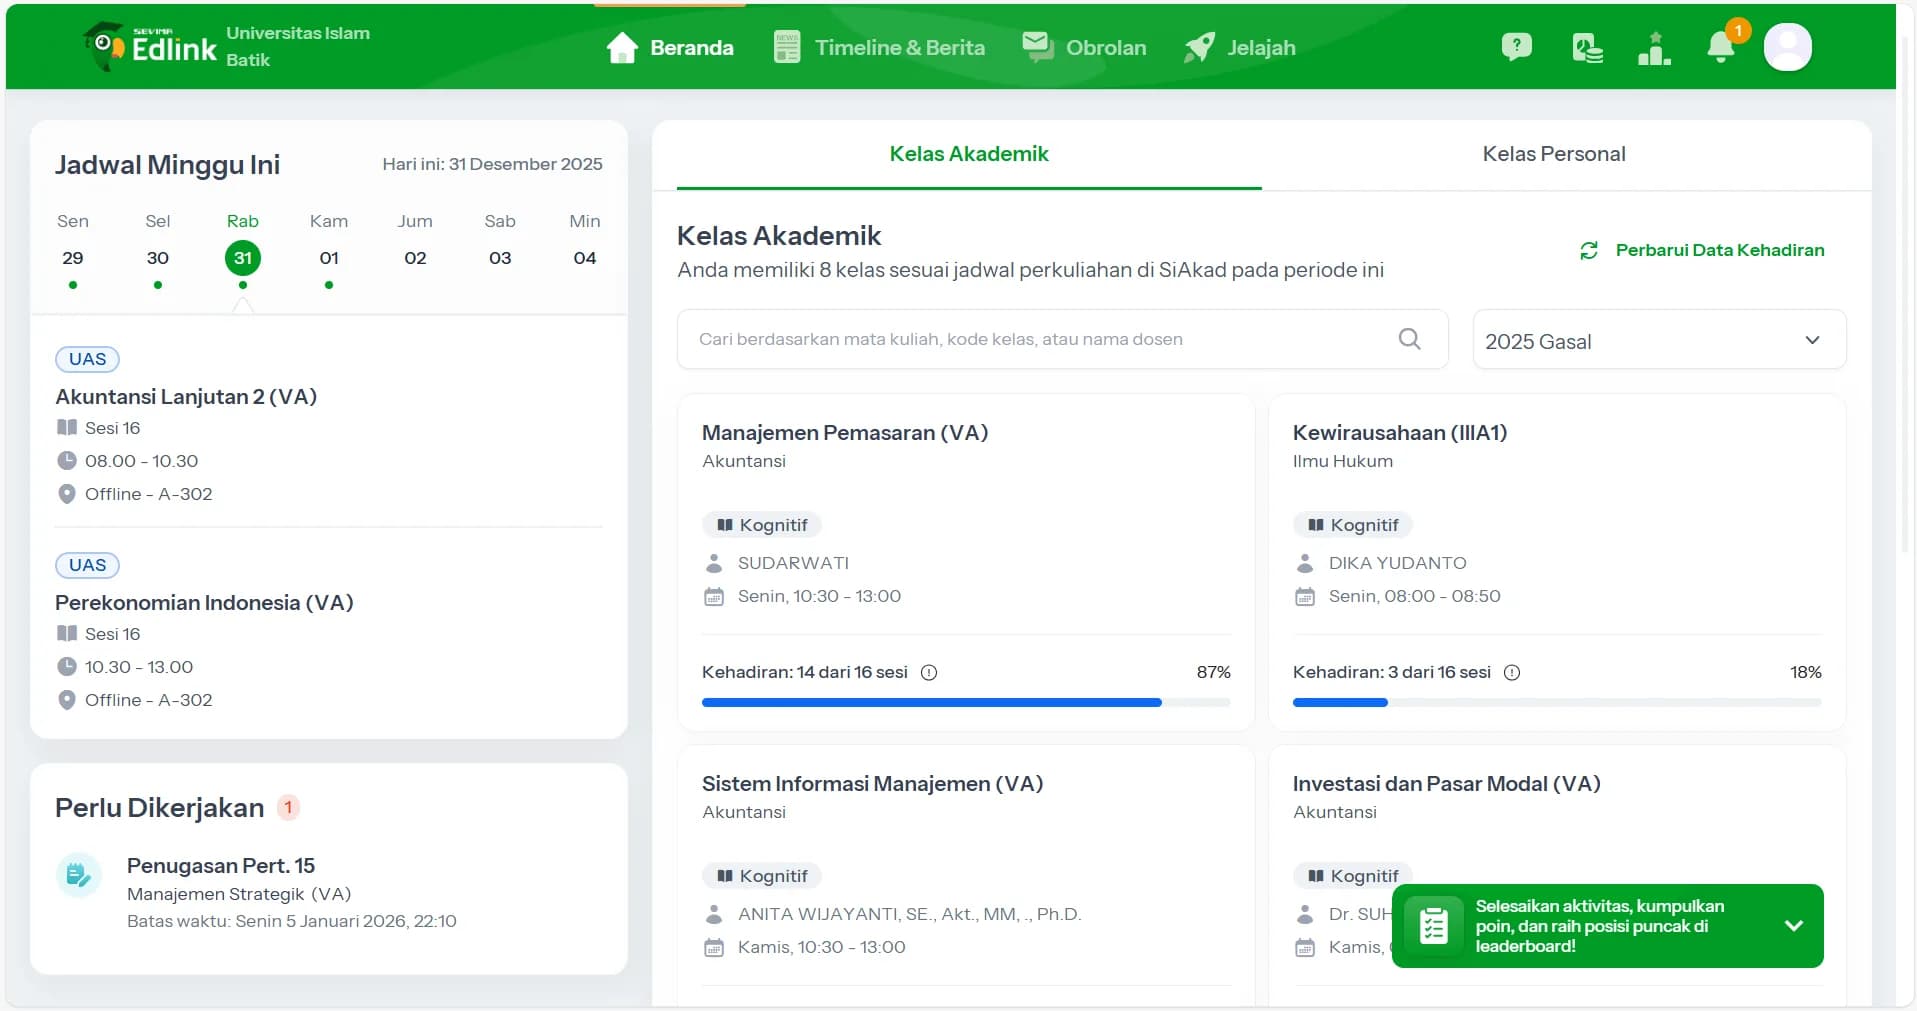Open the user profile avatar
Screen dimensions: 1917x1011
pos(1787,47)
